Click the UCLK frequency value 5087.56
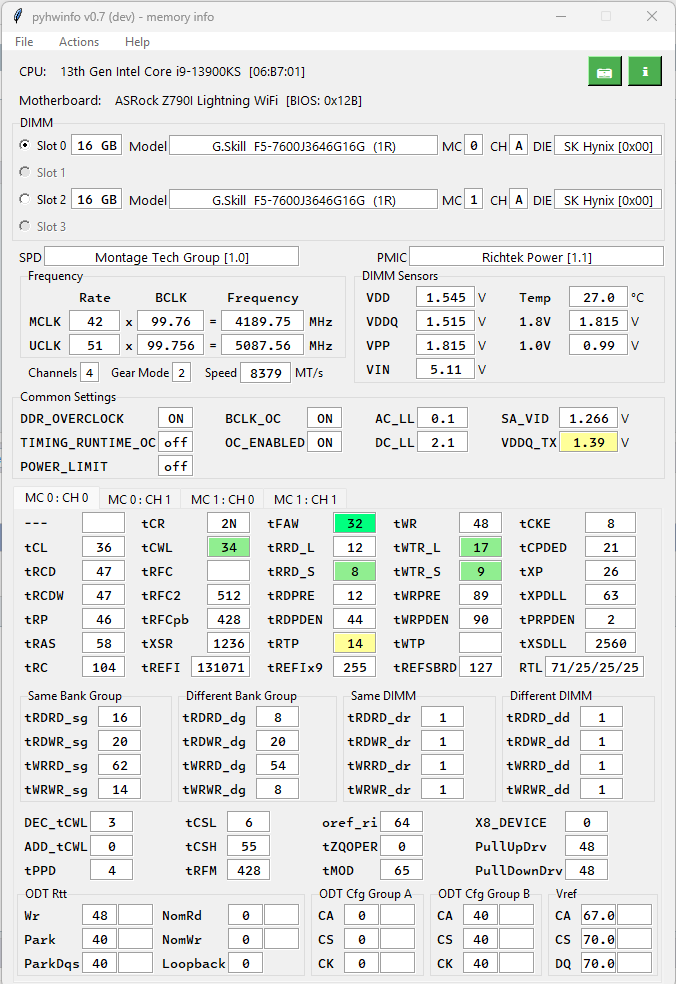 (262, 345)
